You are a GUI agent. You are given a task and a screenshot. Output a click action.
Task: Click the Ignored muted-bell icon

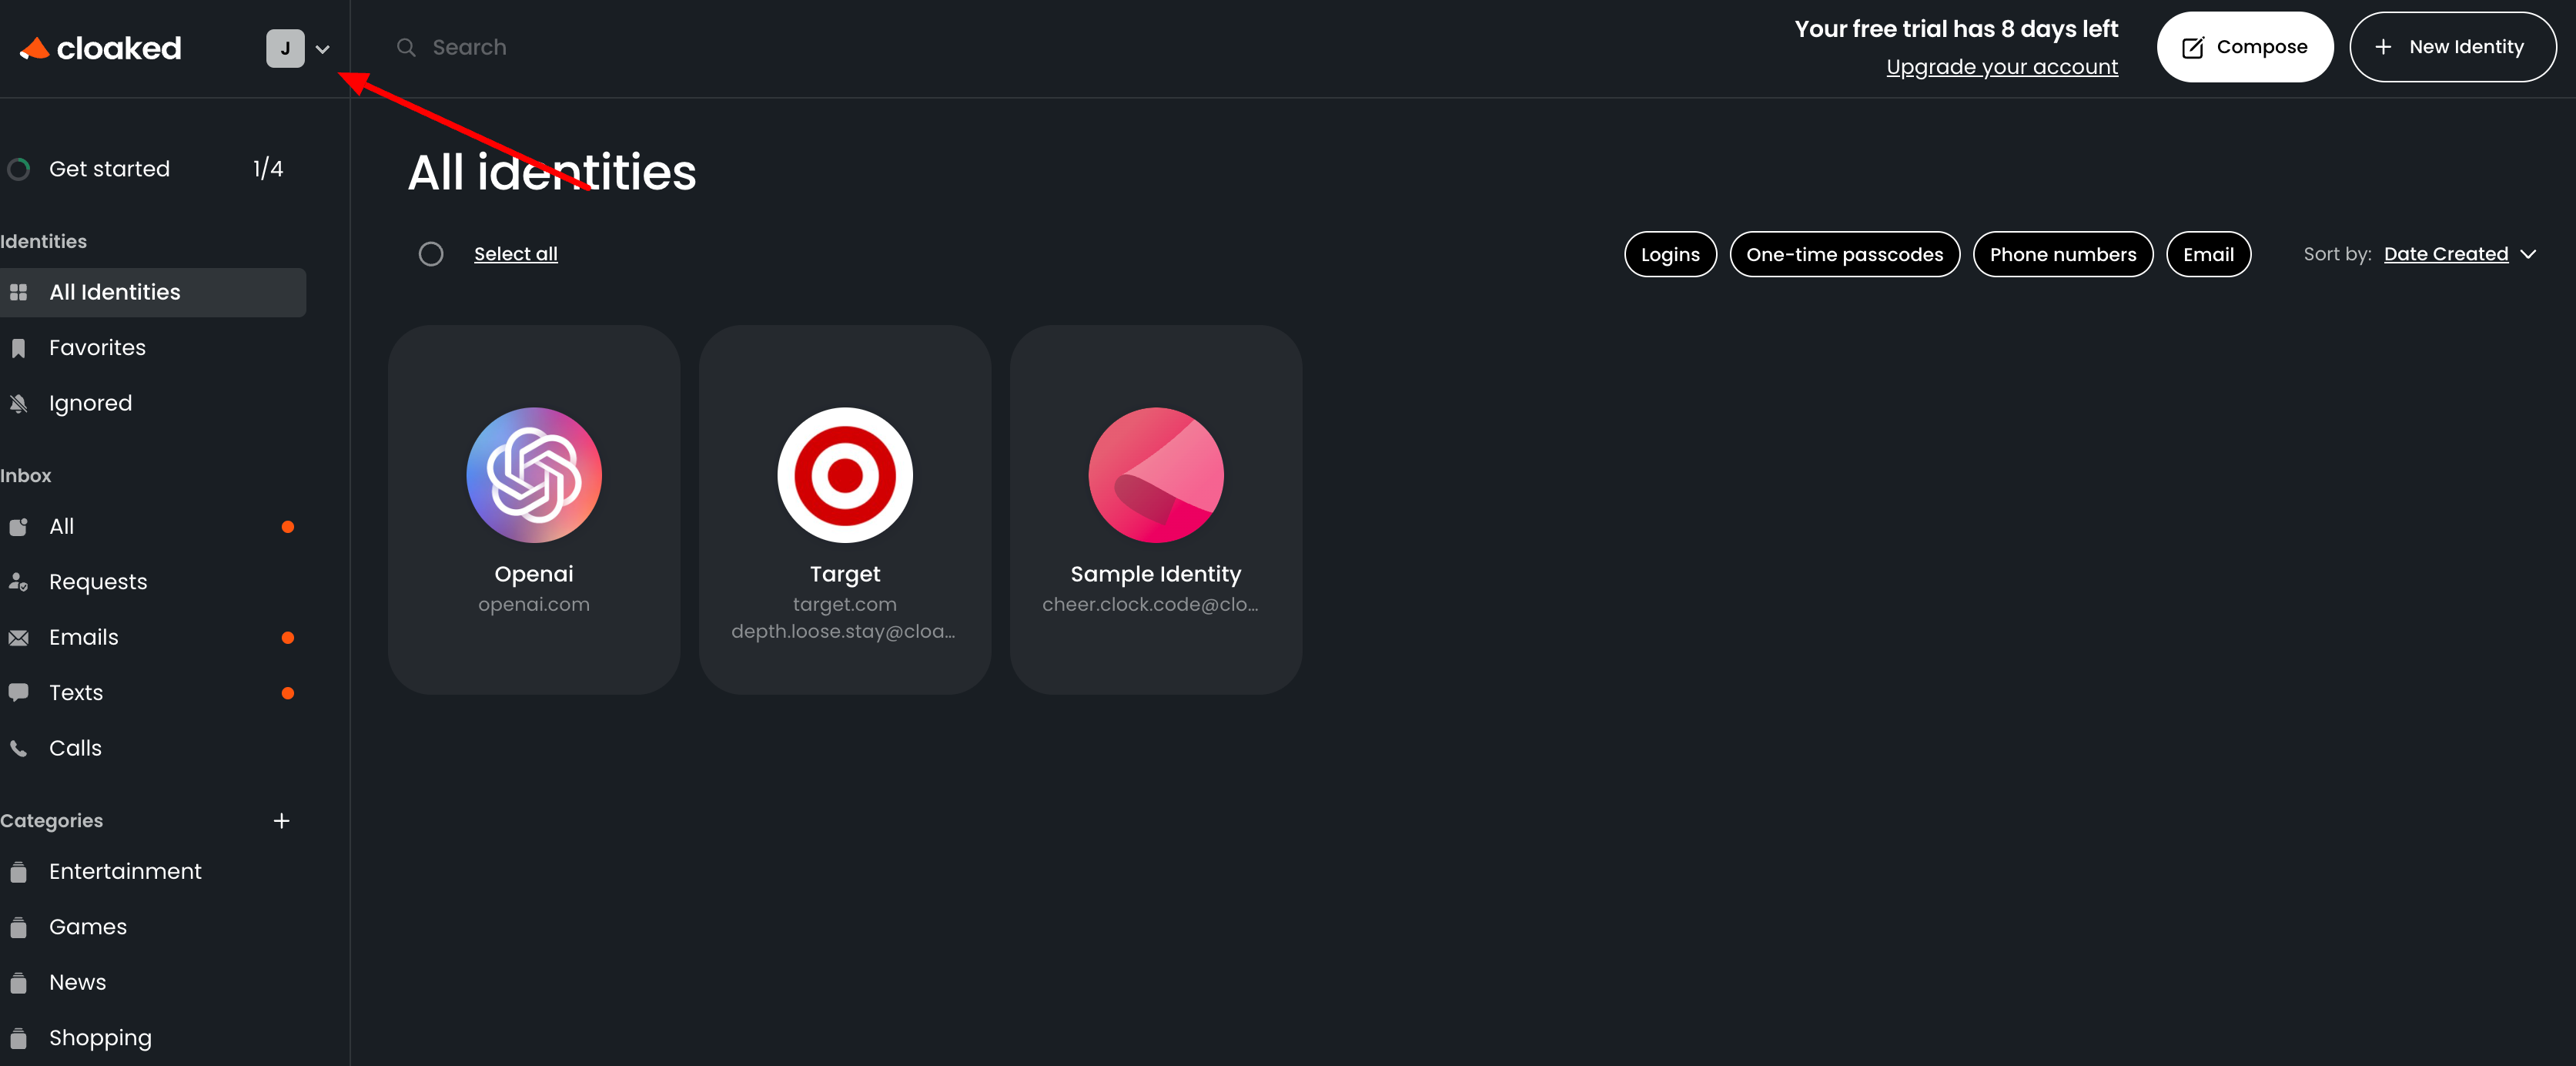click(18, 403)
